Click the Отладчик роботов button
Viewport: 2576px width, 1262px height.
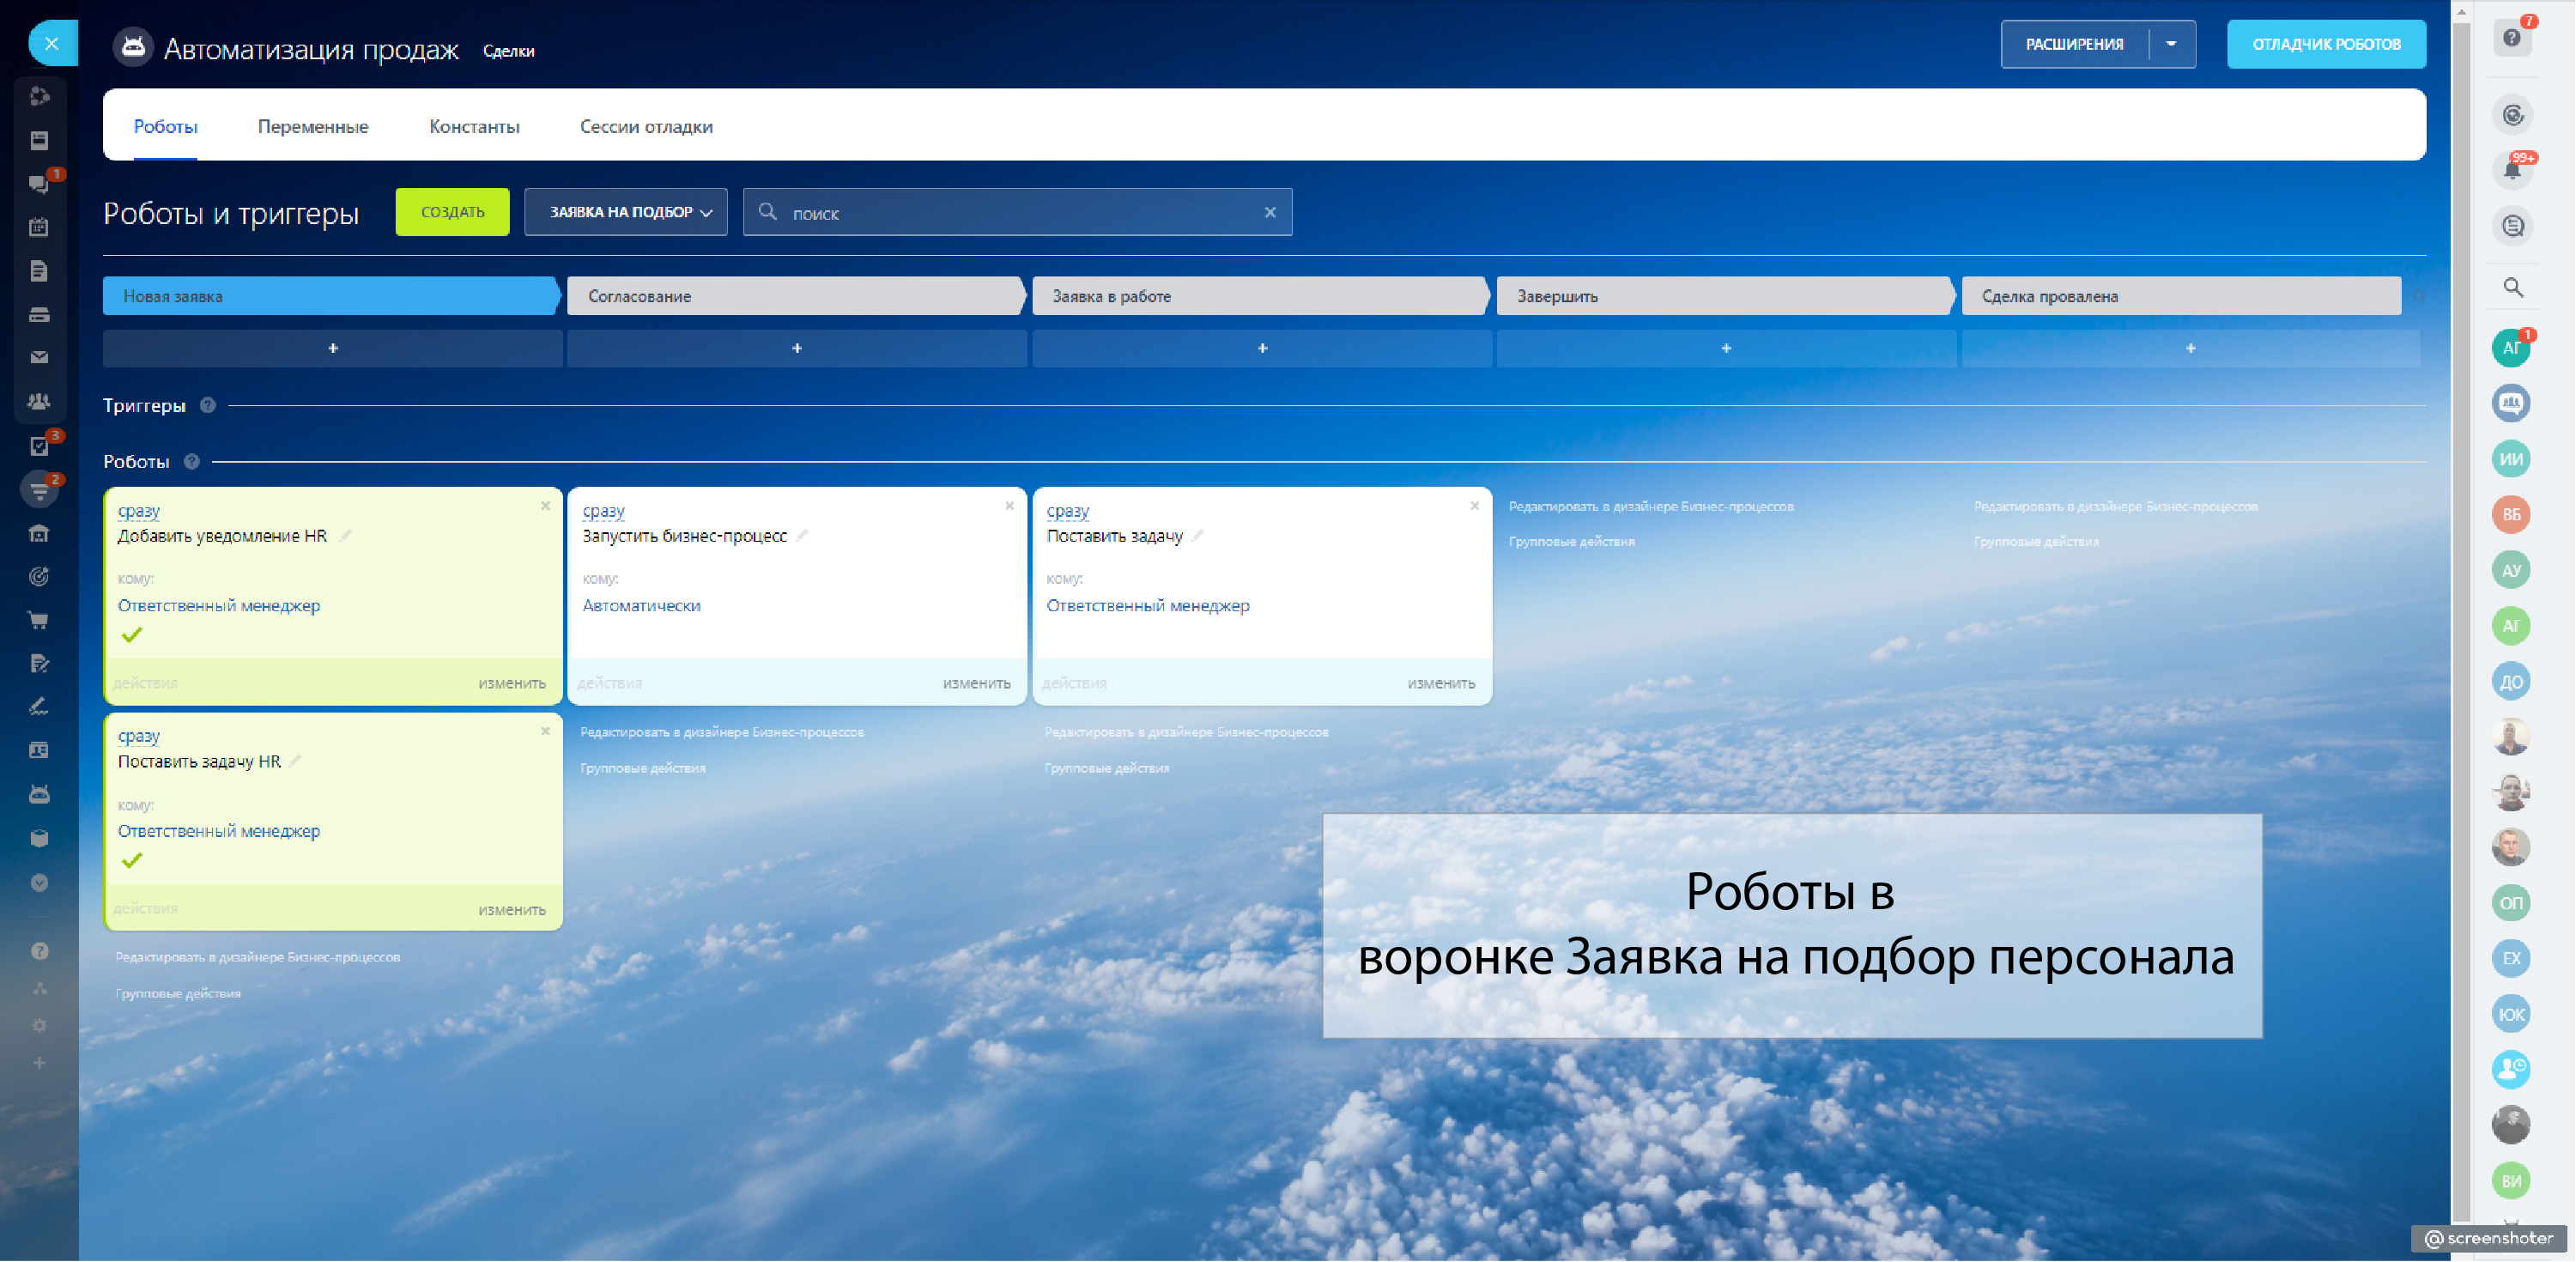(2325, 44)
